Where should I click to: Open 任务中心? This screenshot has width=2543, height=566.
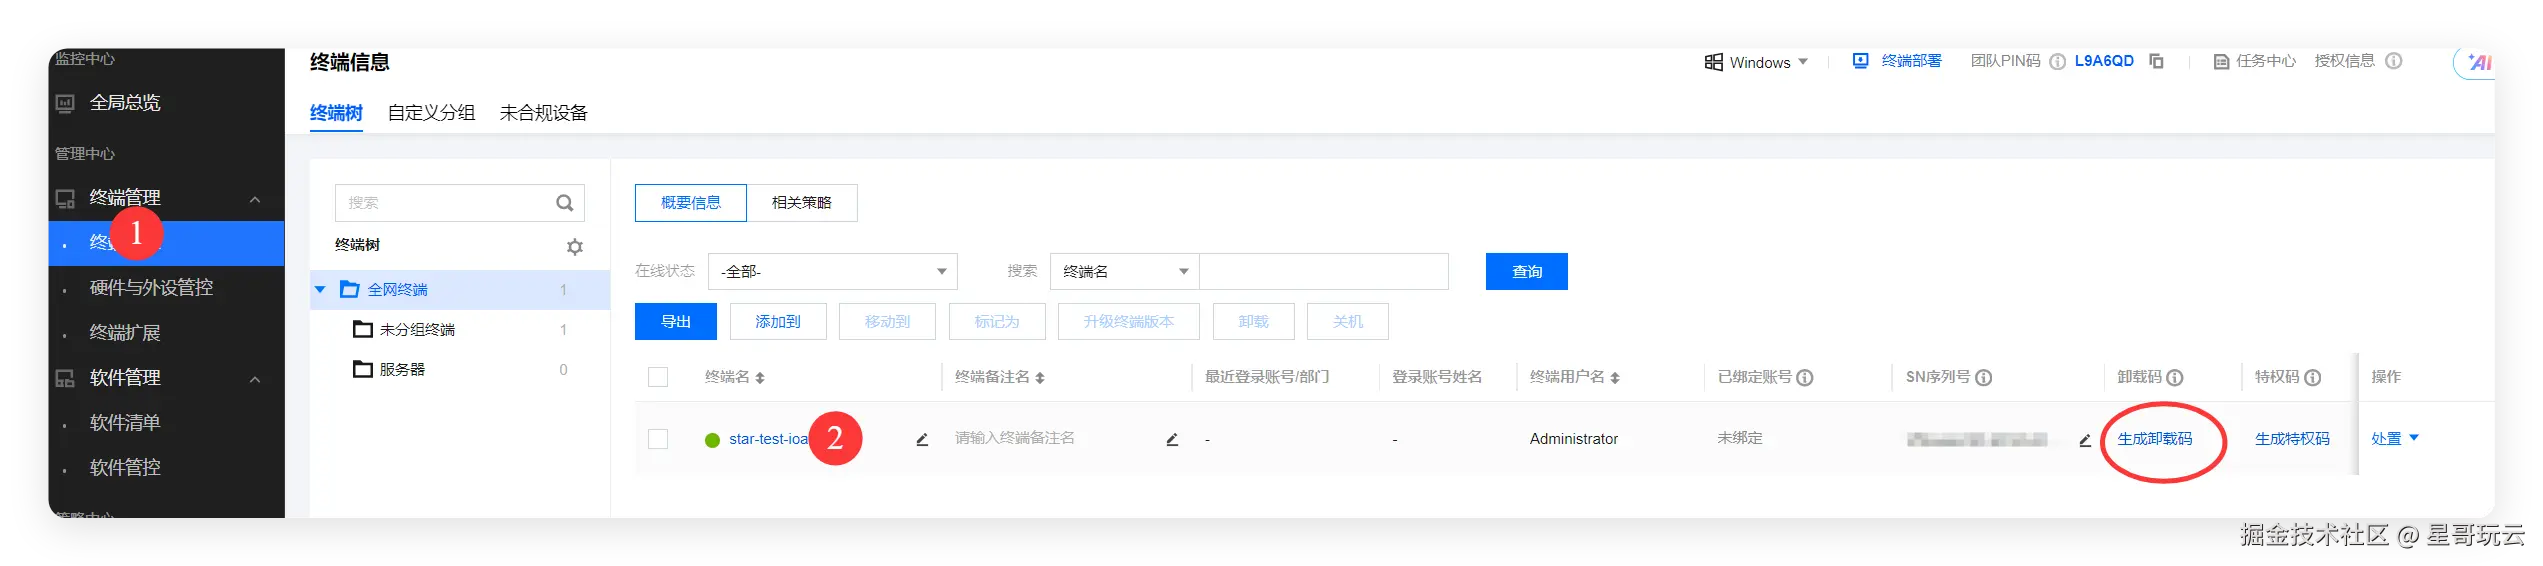(x=2255, y=61)
